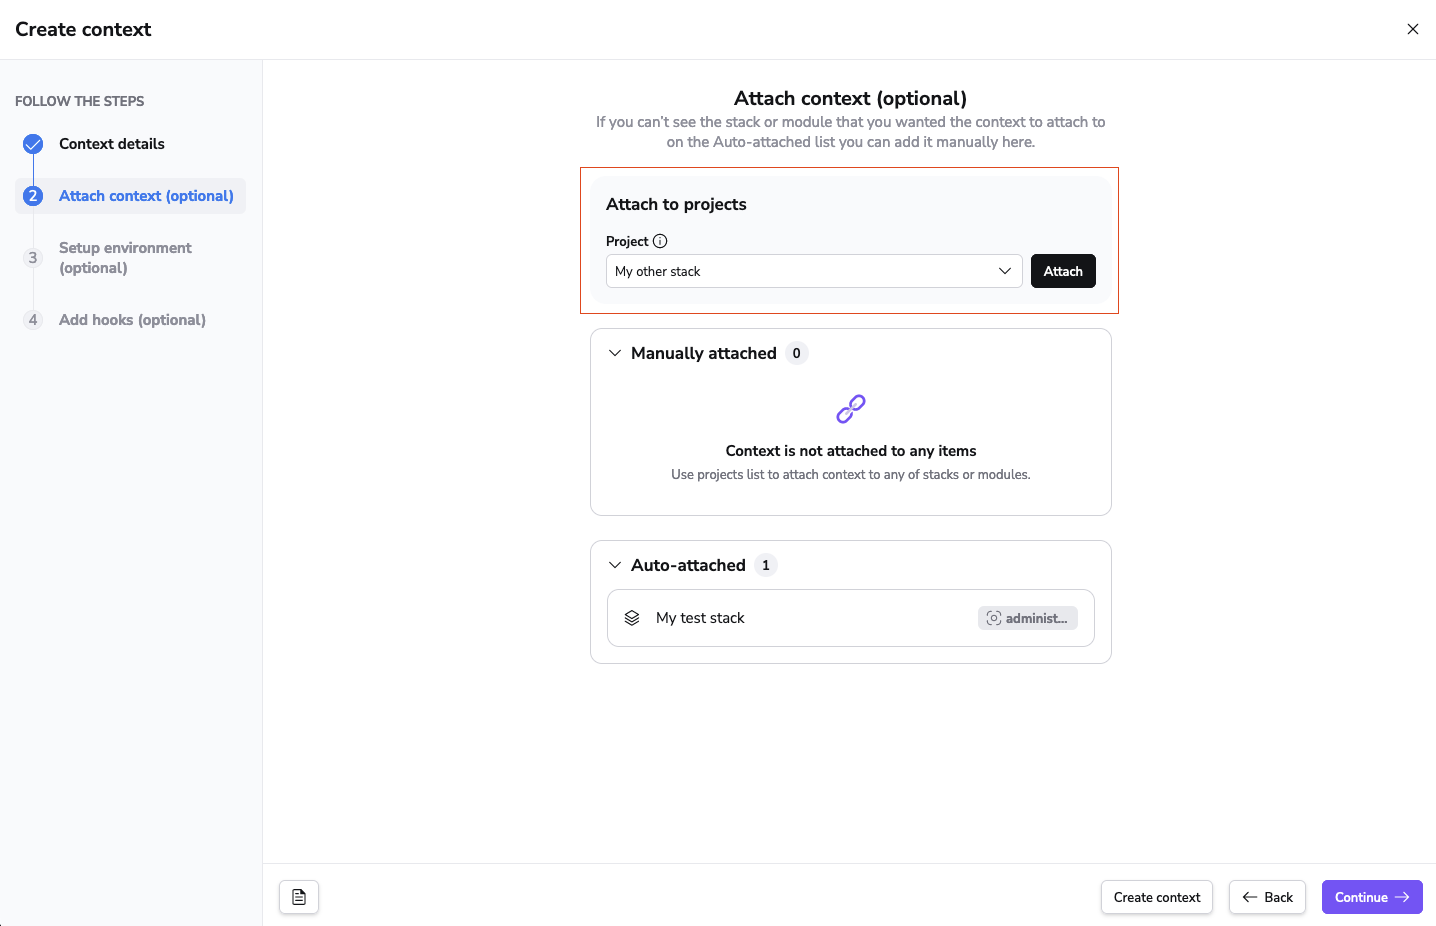Click the document icon in the footer
Viewport: 1436px width, 926px height.
[299, 897]
